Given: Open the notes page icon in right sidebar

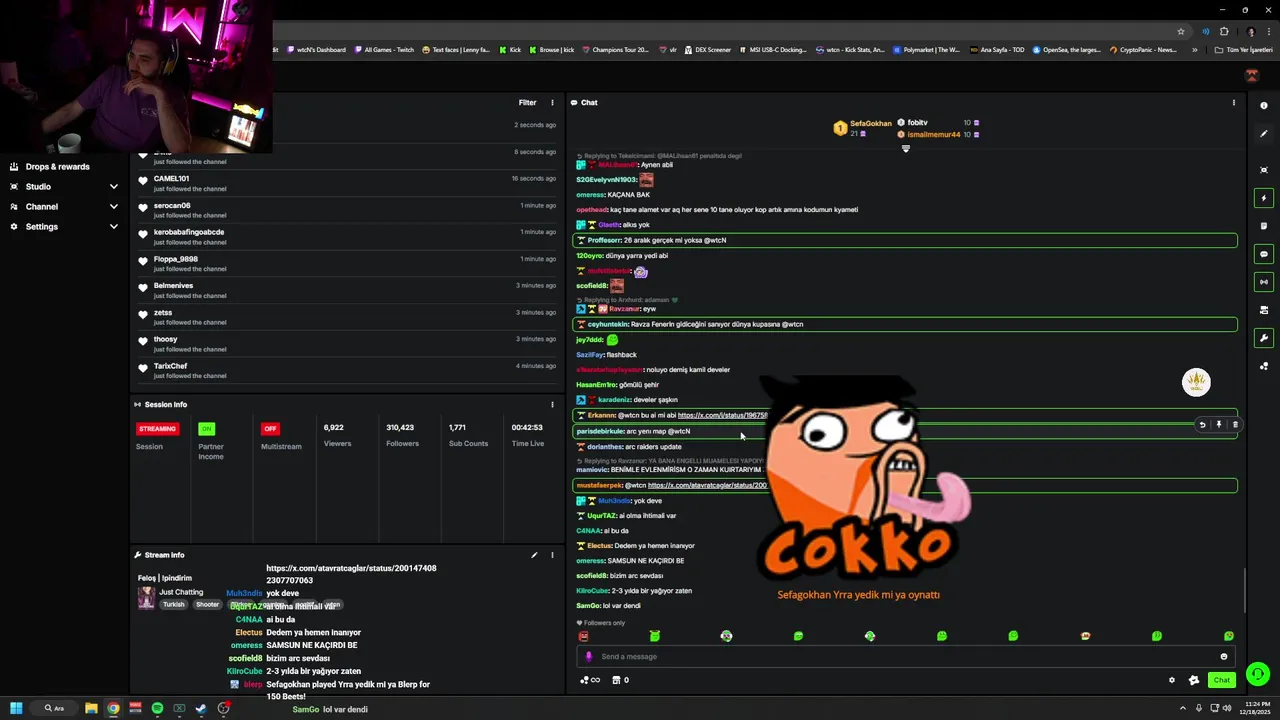Looking at the screenshot, I should (x=1264, y=226).
